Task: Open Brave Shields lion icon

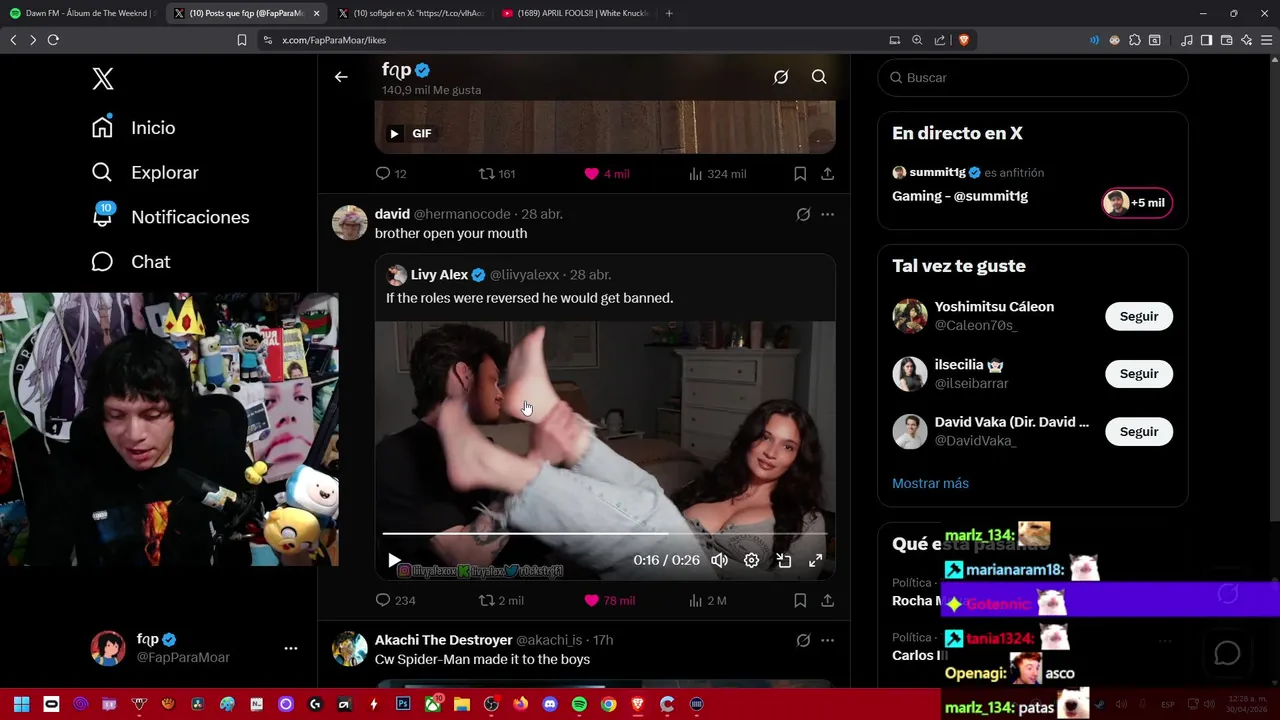Action: point(964,40)
